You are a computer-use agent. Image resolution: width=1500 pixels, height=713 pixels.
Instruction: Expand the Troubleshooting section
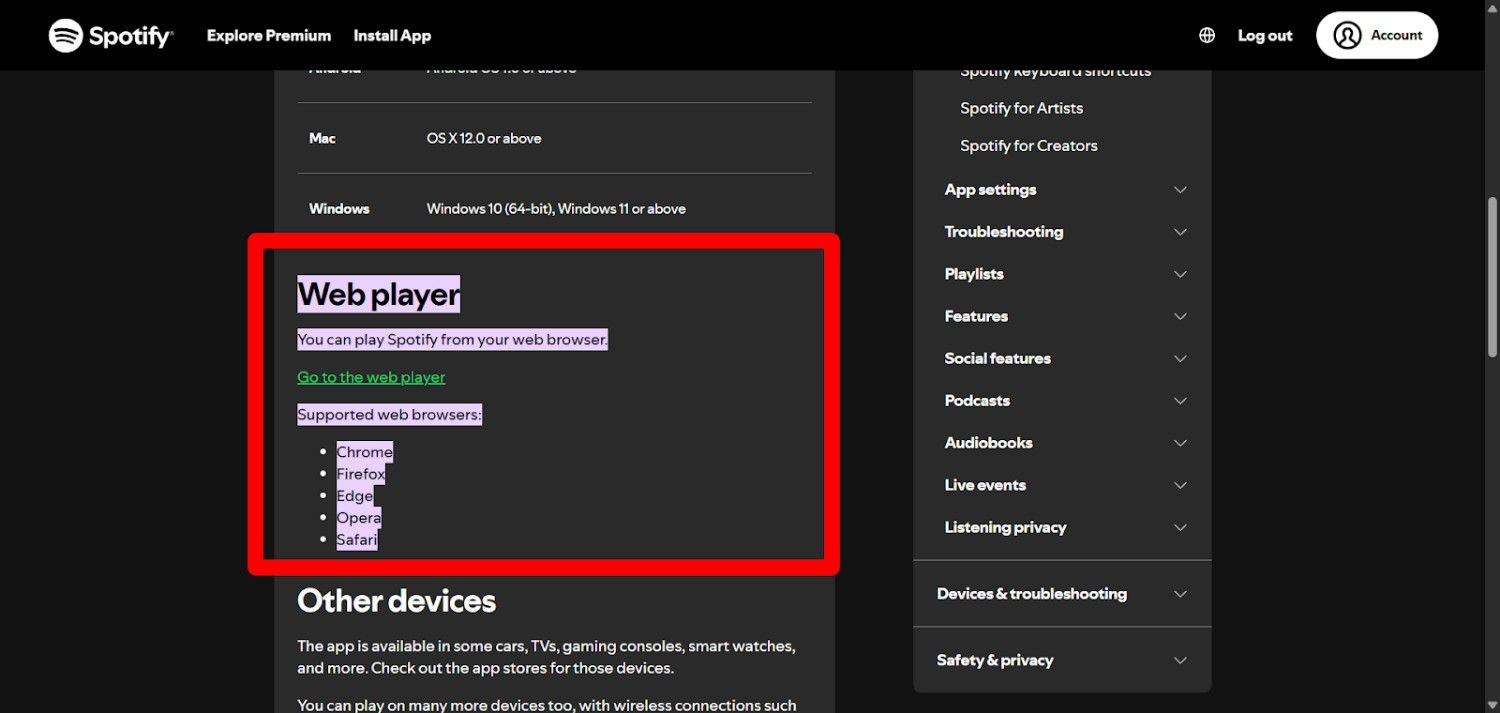1003,231
